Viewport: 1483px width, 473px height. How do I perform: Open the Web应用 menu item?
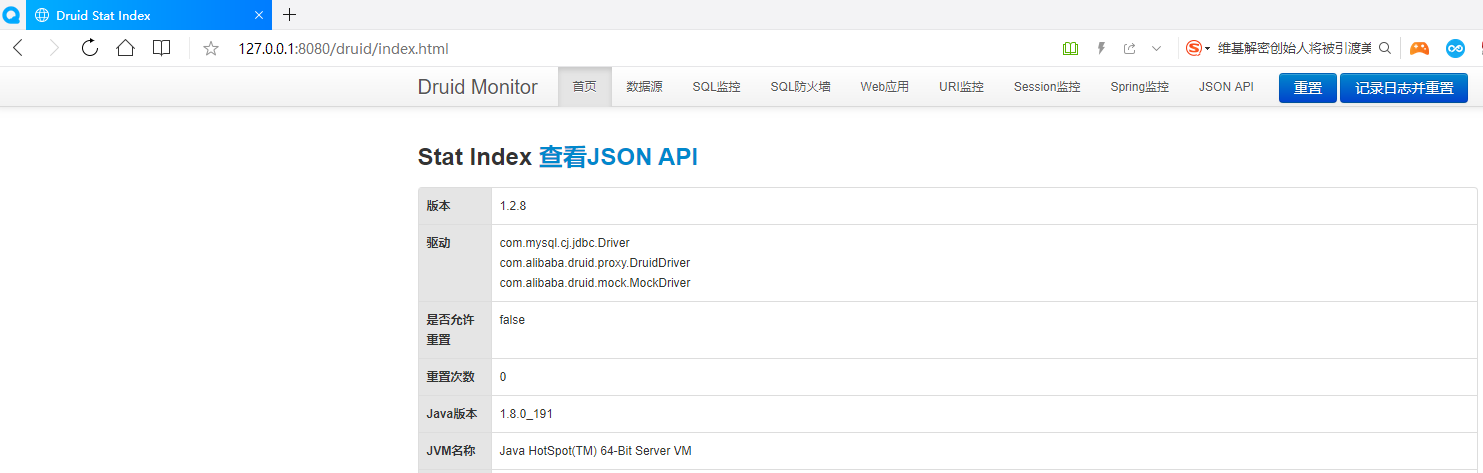pos(884,87)
